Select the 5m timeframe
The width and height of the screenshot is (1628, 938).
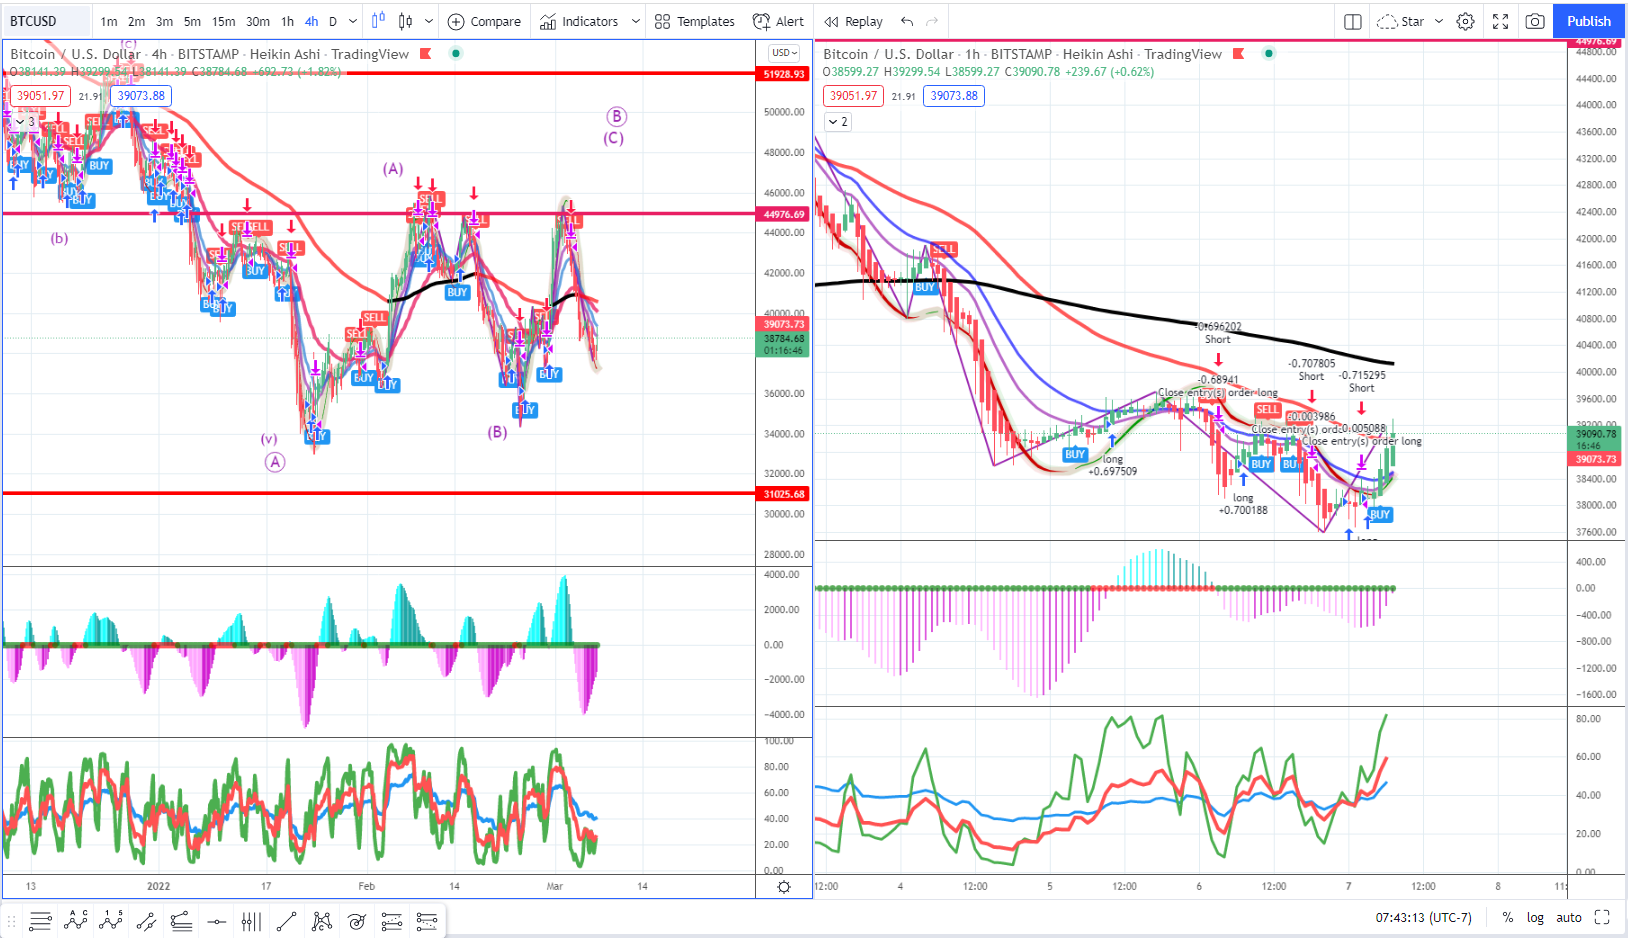[x=192, y=21]
